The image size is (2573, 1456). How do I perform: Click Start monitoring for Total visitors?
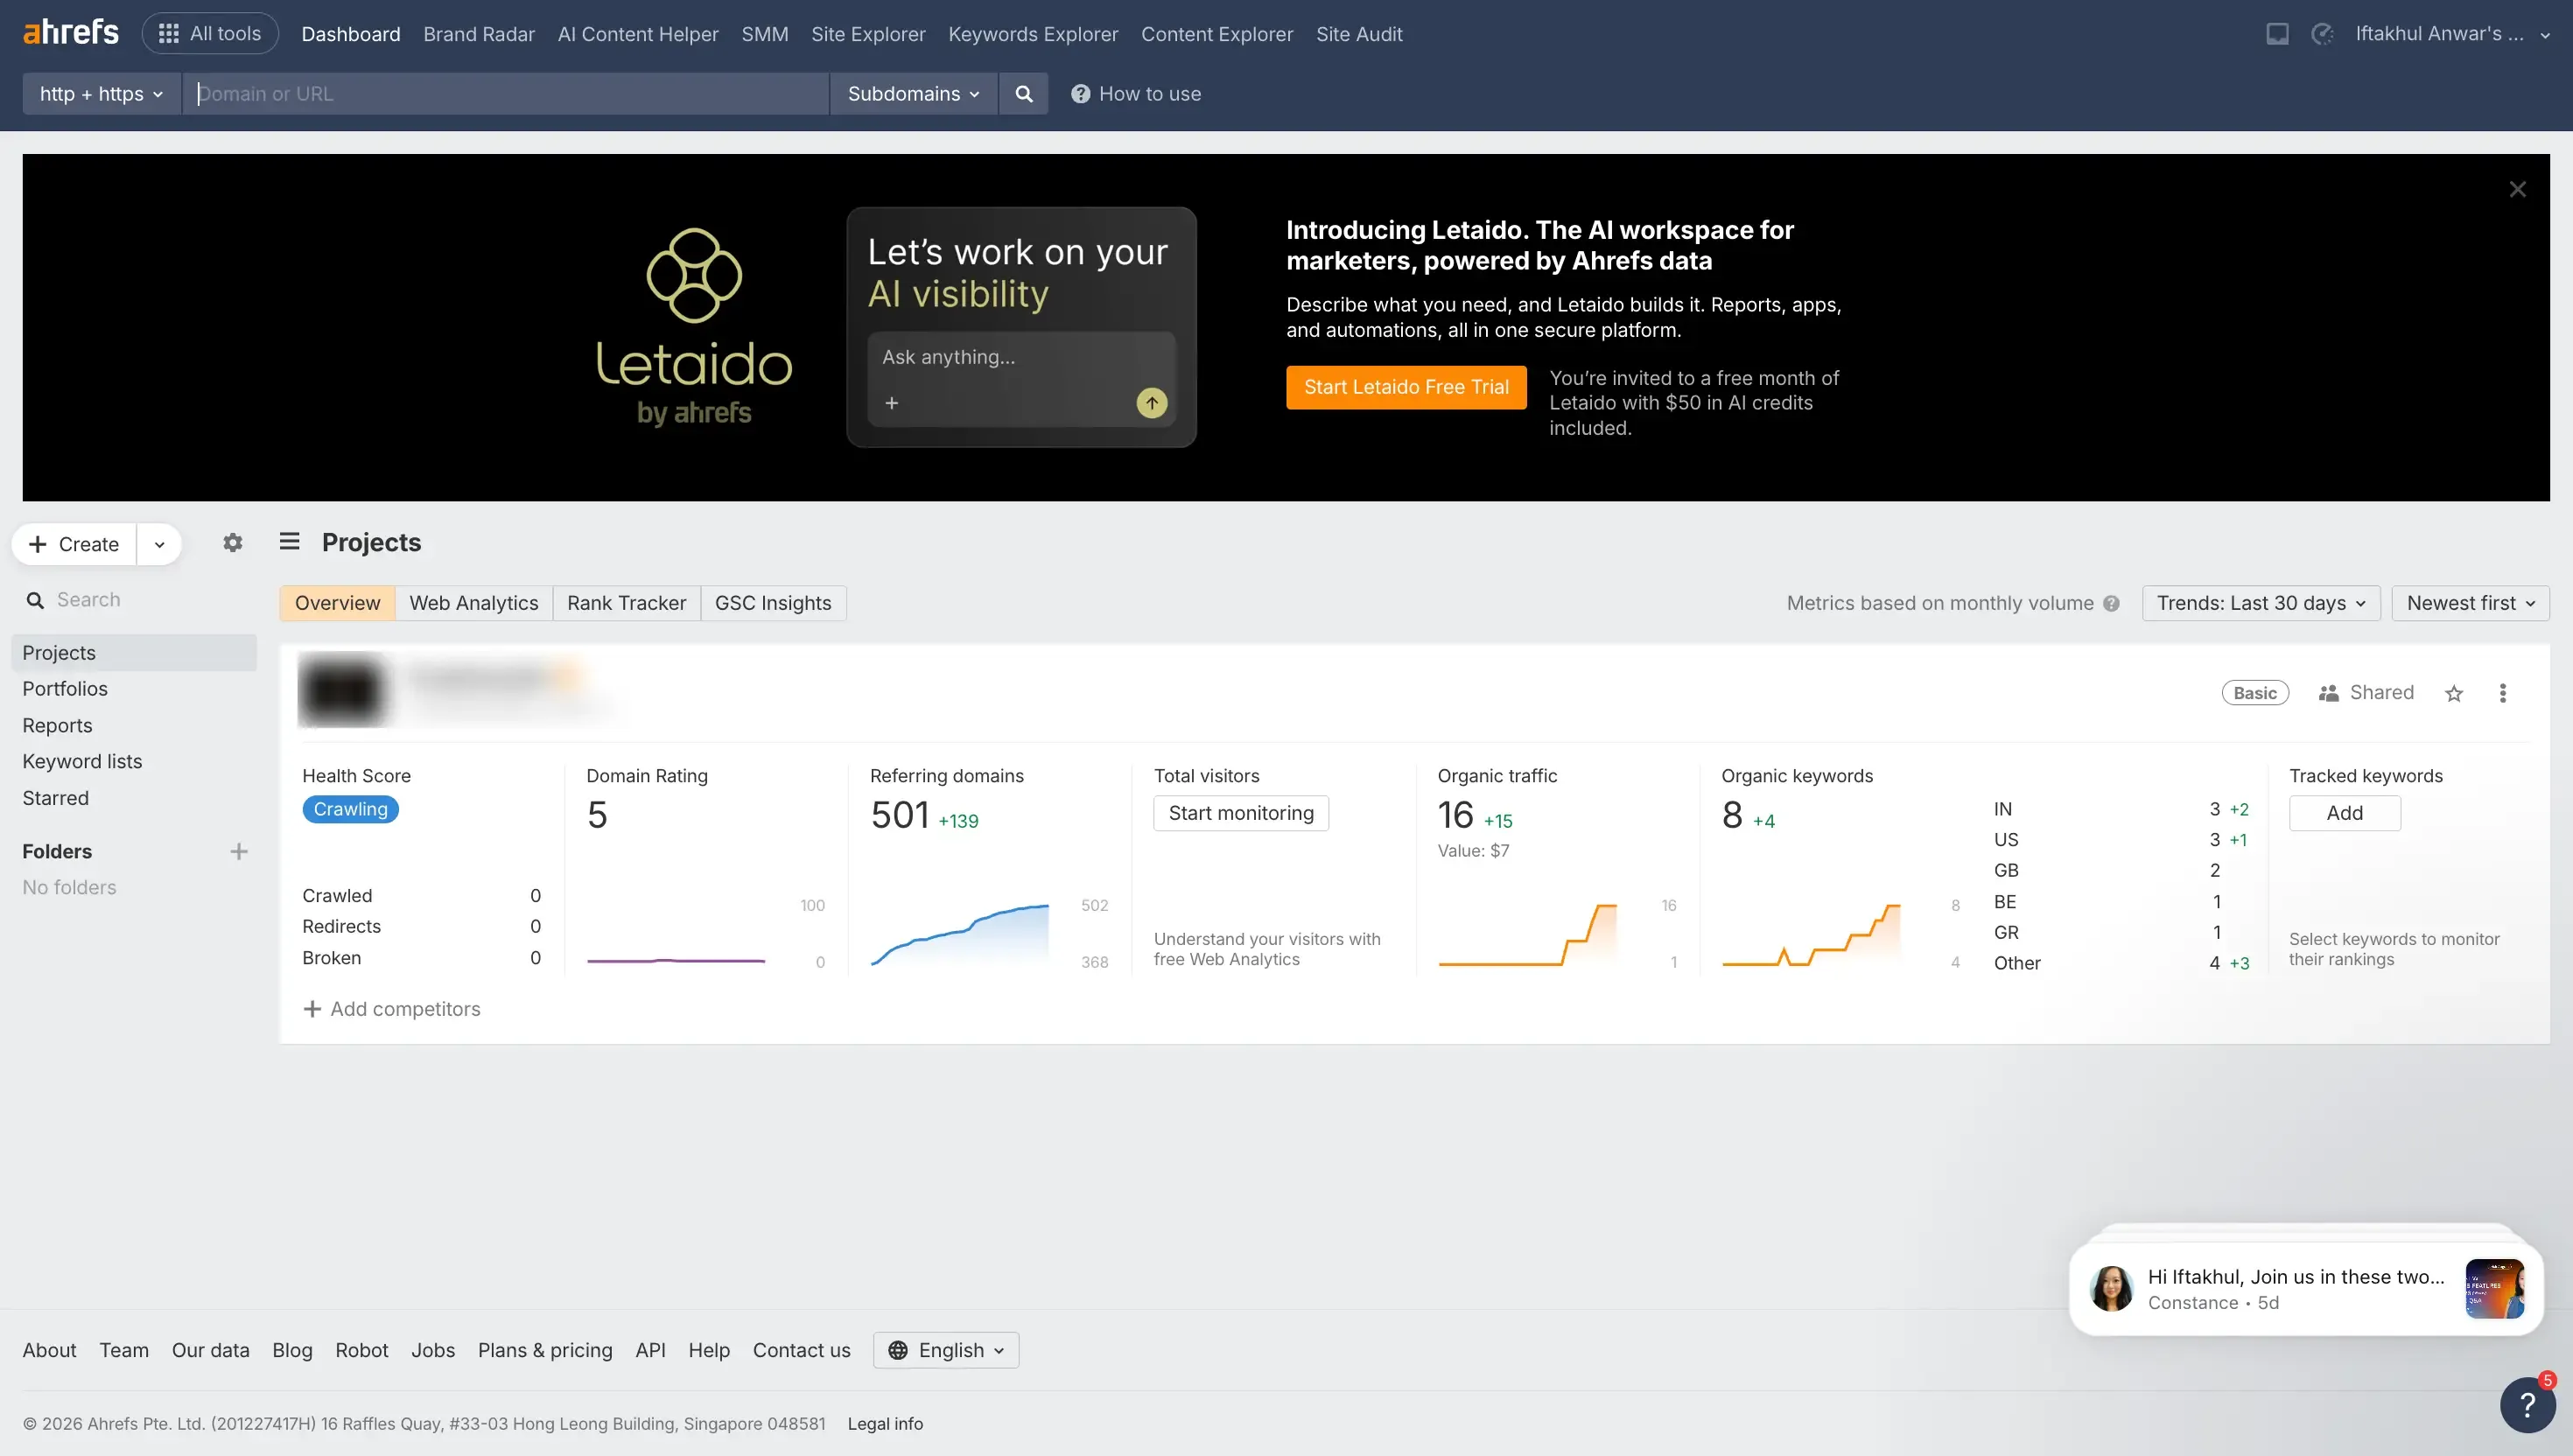1241,813
